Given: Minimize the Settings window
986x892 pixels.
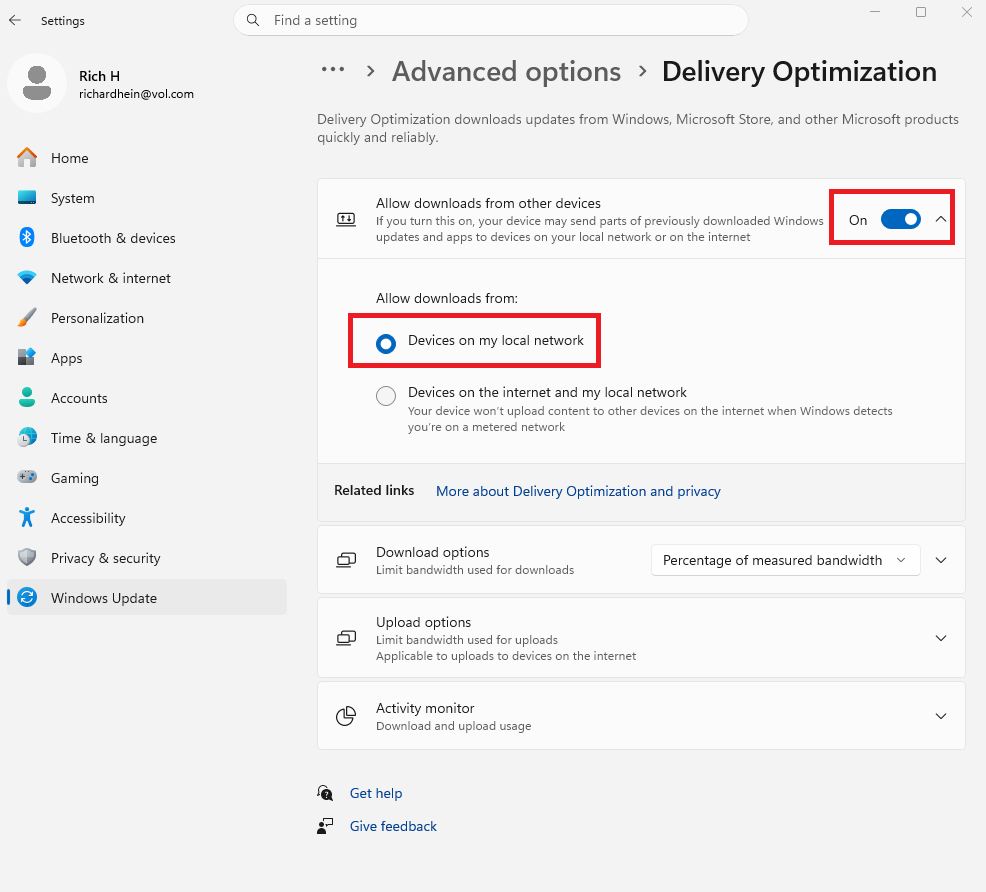Looking at the screenshot, I should pyautogui.click(x=875, y=12).
